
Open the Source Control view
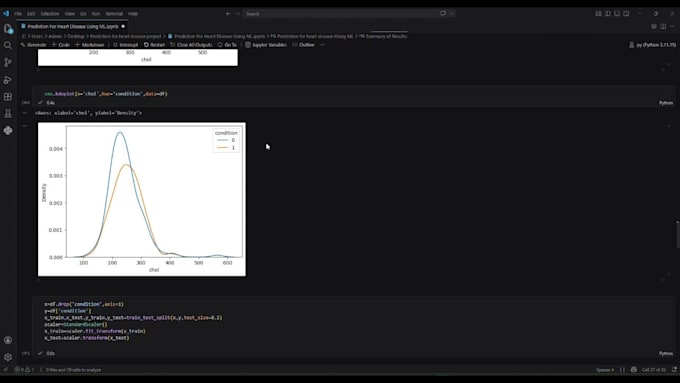click(8, 62)
